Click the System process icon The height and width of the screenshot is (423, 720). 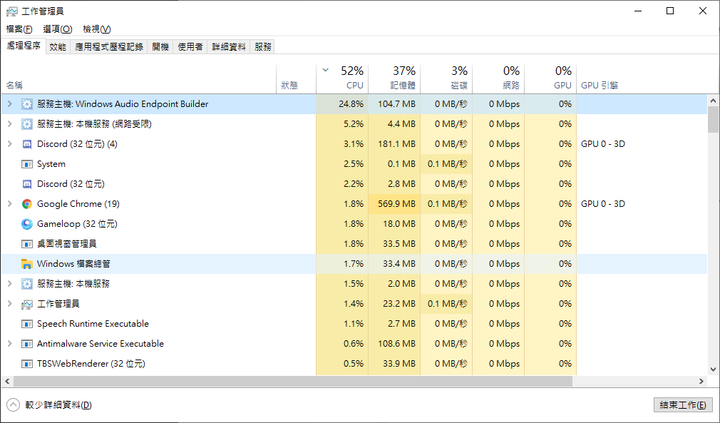point(27,164)
